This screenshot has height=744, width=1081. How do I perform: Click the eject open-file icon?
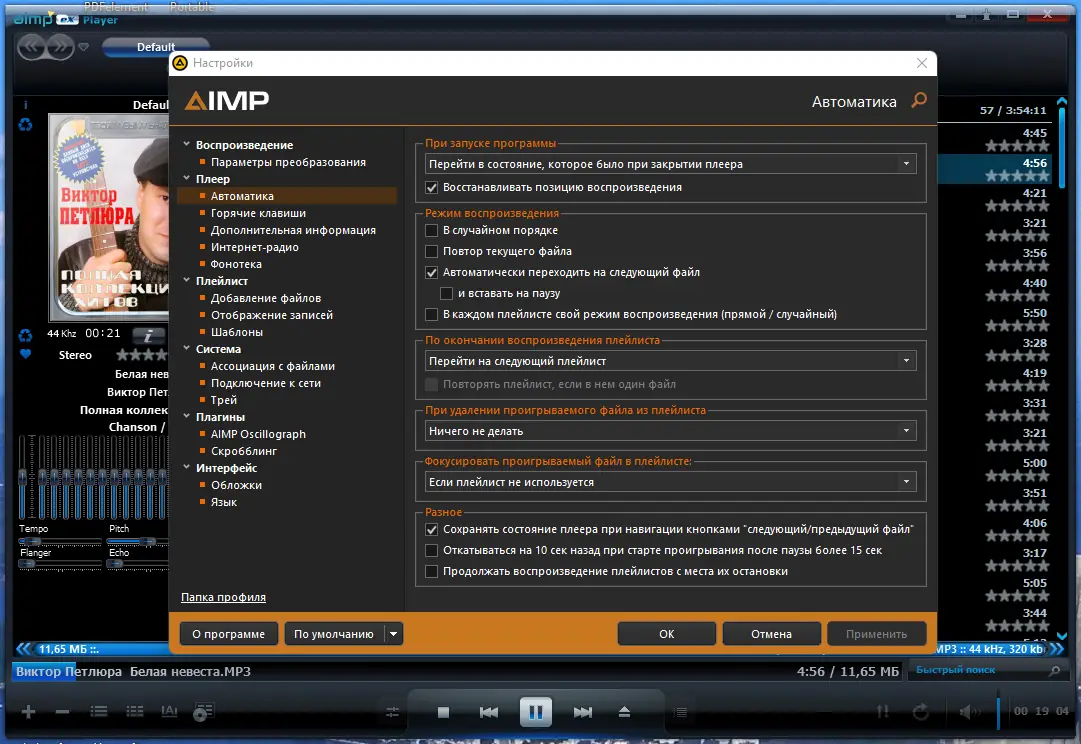pos(624,712)
